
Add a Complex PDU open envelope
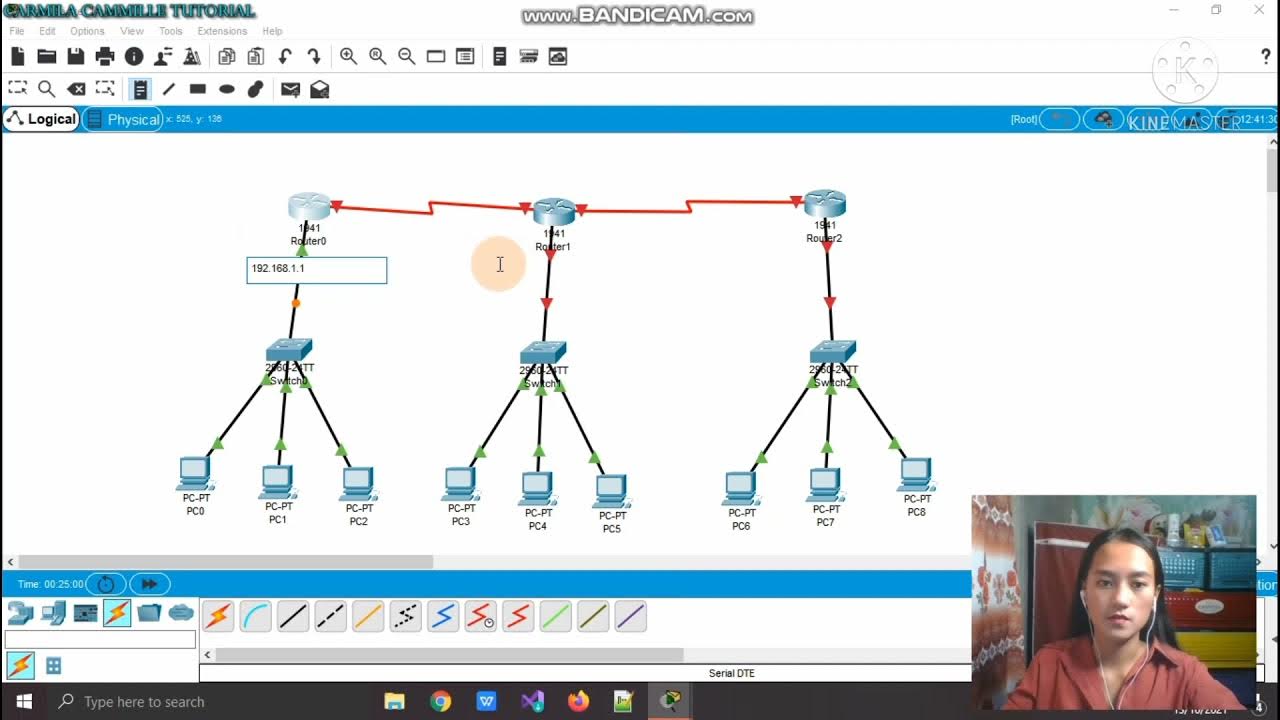click(320, 89)
